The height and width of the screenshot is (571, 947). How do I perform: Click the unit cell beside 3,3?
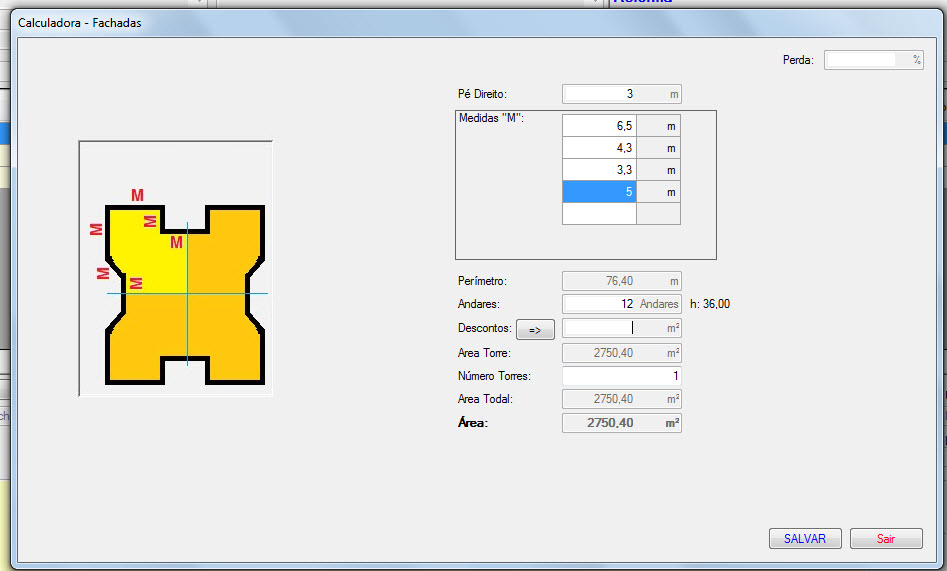658,170
